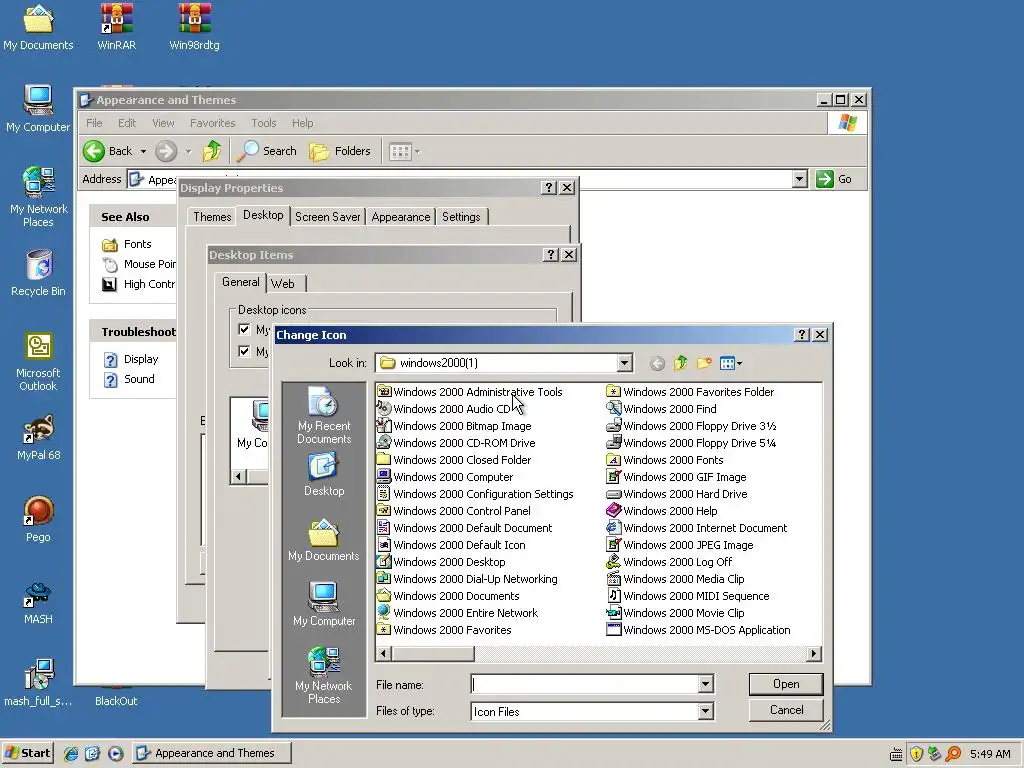
Task: Open My Network Places in places bar
Action: click(x=324, y=675)
